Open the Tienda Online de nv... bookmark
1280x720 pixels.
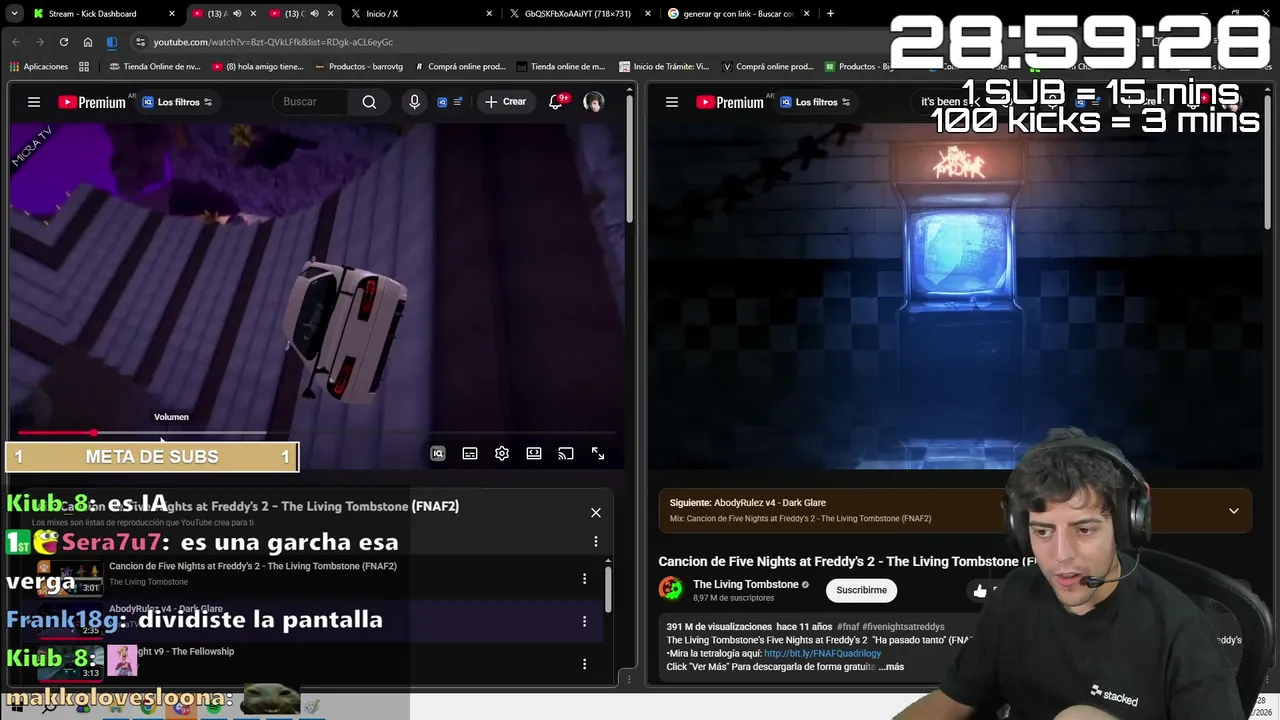coord(154,67)
